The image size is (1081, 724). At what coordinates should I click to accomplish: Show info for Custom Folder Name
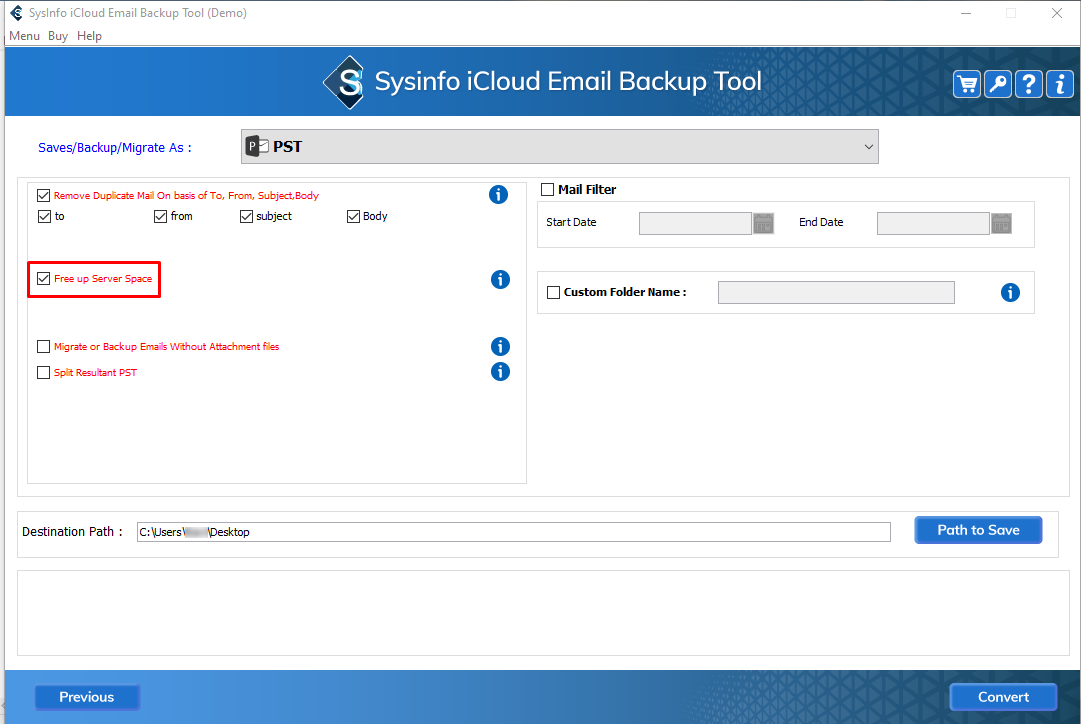[1010, 292]
